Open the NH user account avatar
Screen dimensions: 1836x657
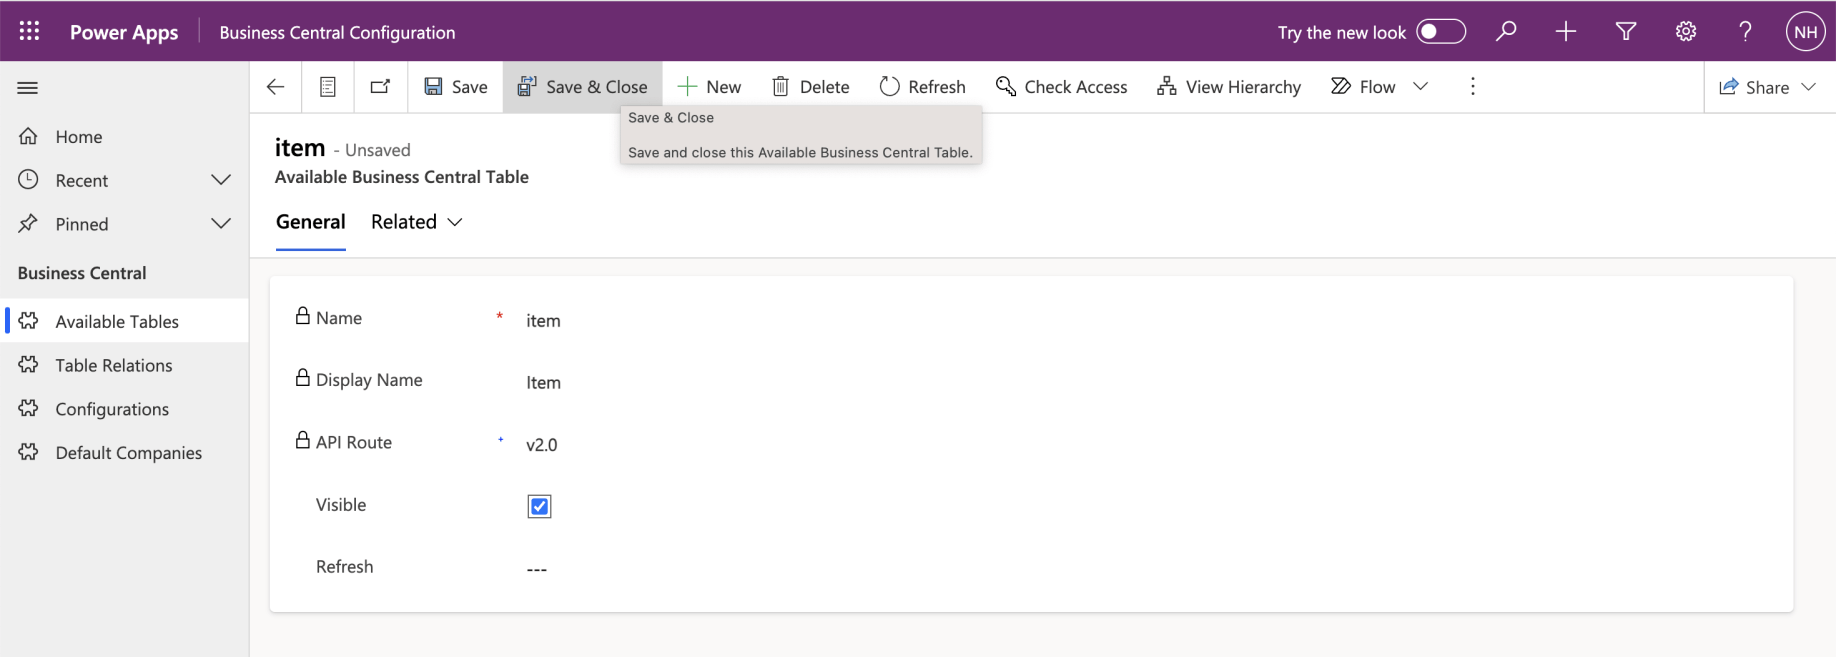click(x=1806, y=31)
